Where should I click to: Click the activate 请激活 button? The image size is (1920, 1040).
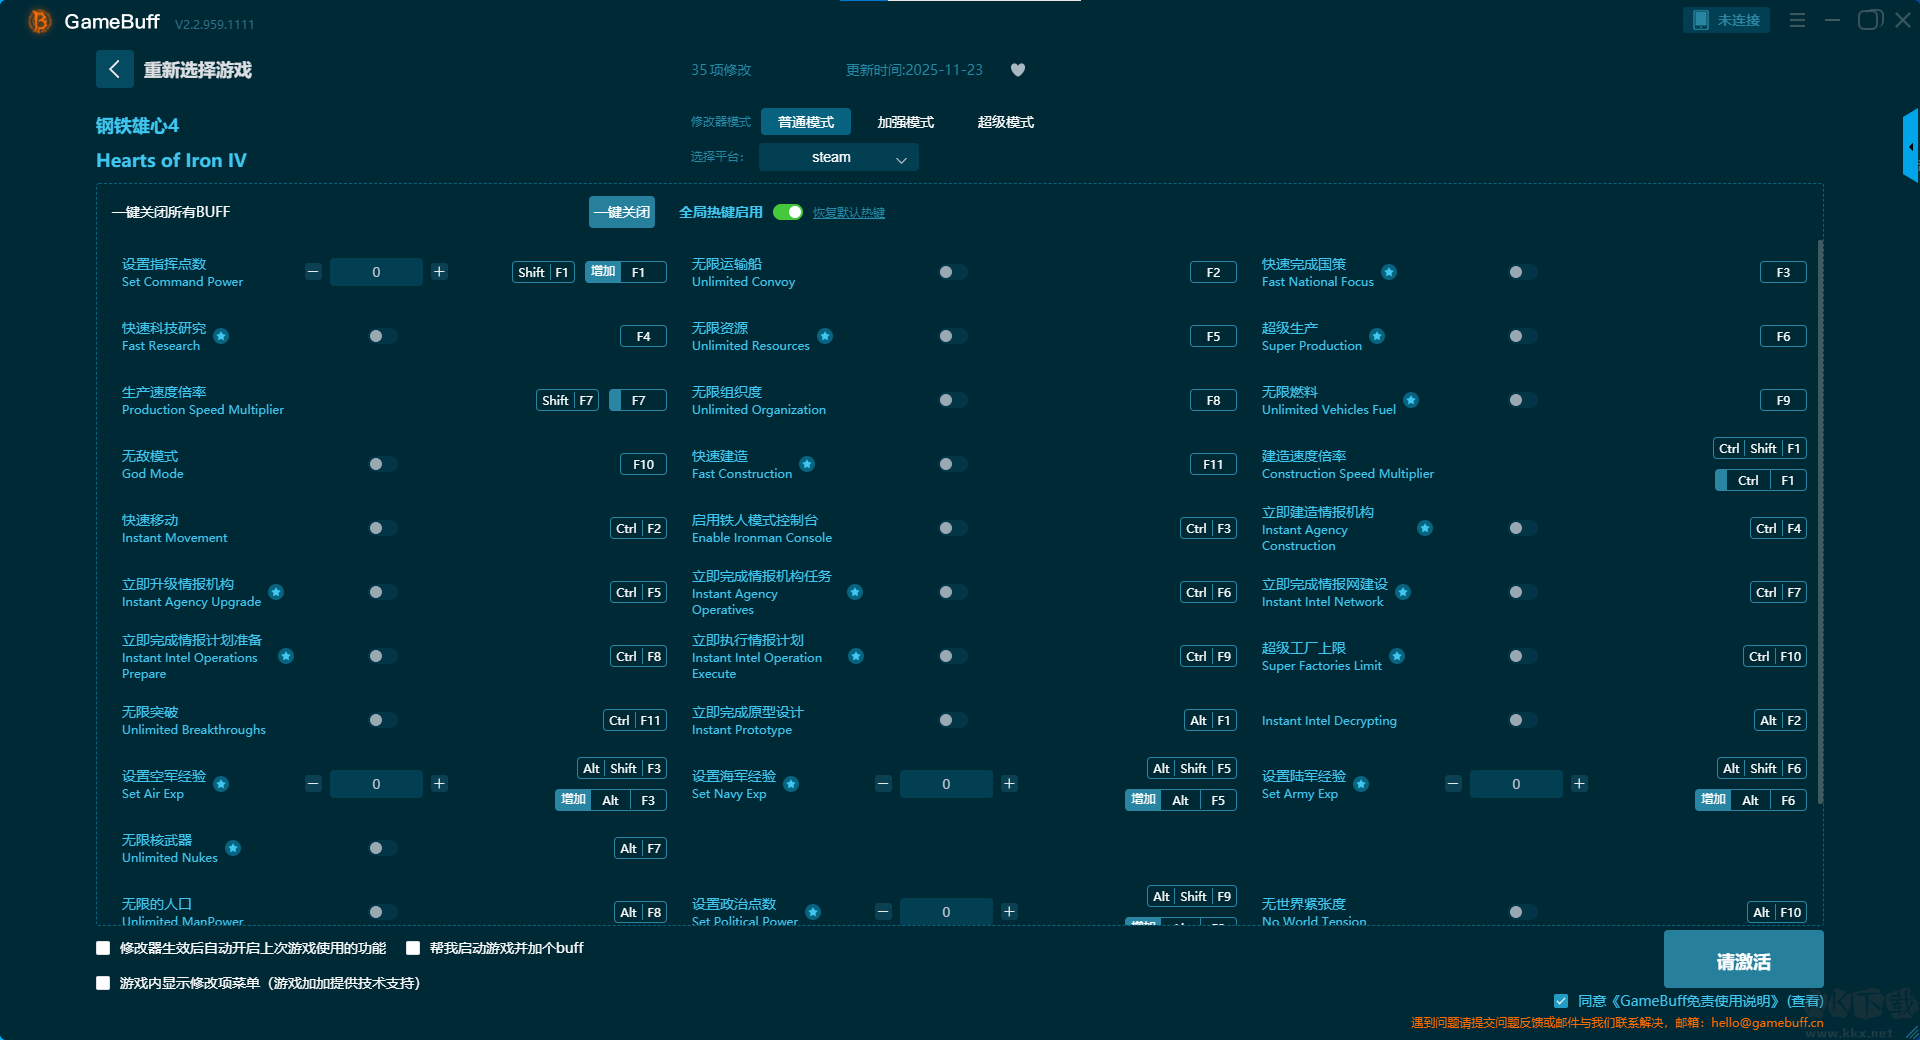click(1743, 960)
